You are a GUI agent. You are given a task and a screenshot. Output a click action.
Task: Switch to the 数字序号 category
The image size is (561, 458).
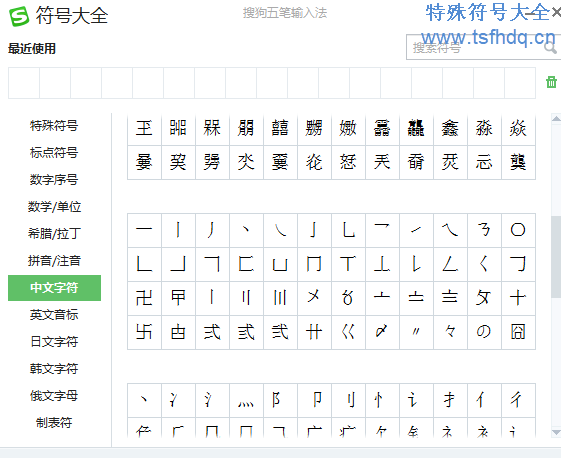pos(54,180)
